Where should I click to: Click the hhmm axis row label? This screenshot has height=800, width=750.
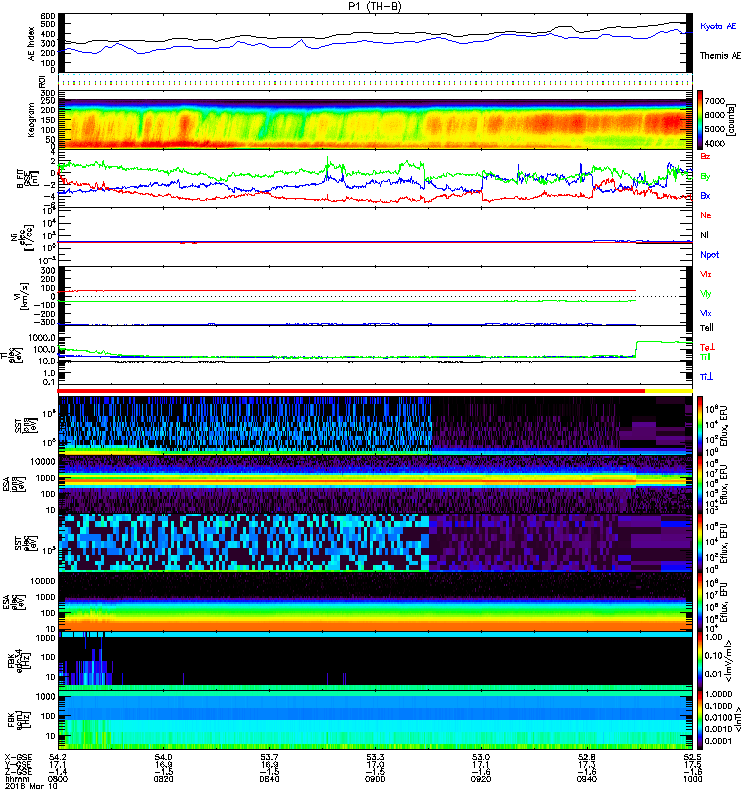(x=17, y=779)
